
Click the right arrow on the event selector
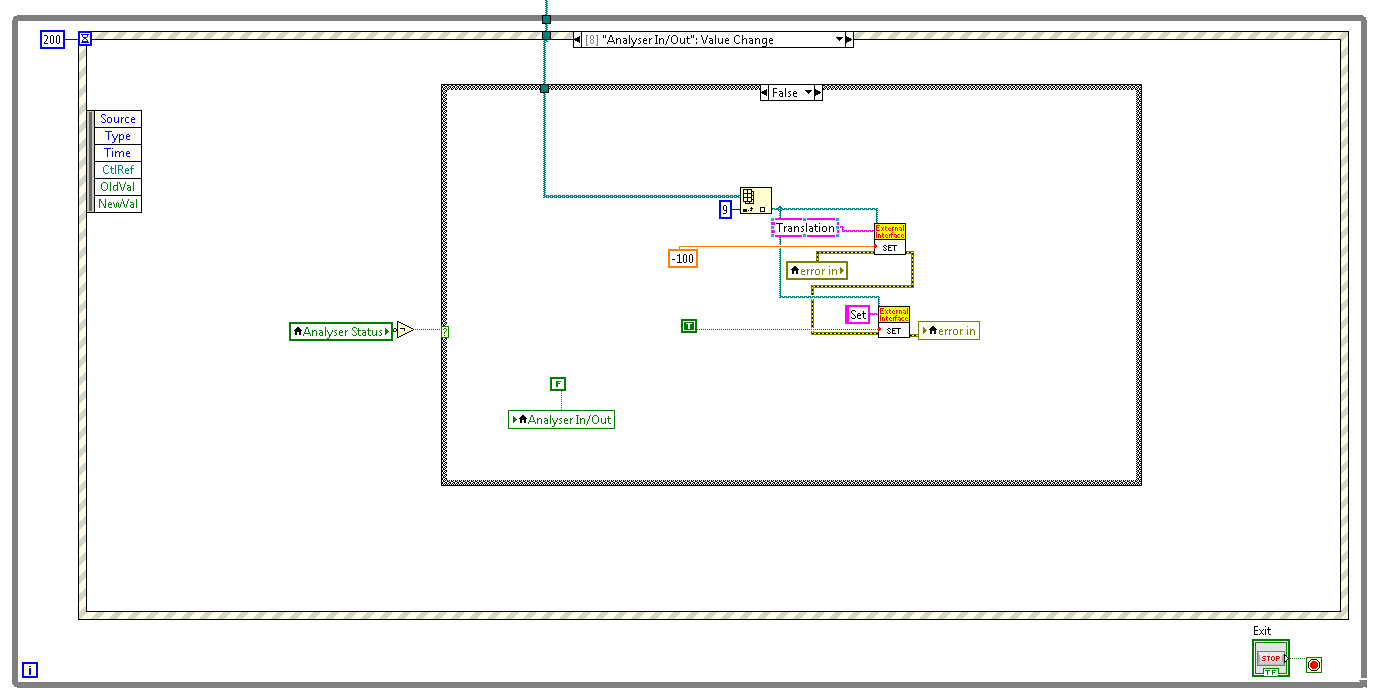(847, 39)
